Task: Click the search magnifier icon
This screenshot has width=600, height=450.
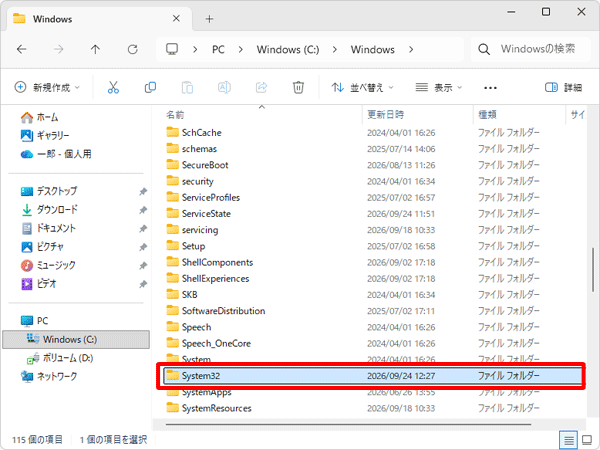Action: pyautogui.click(x=484, y=49)
